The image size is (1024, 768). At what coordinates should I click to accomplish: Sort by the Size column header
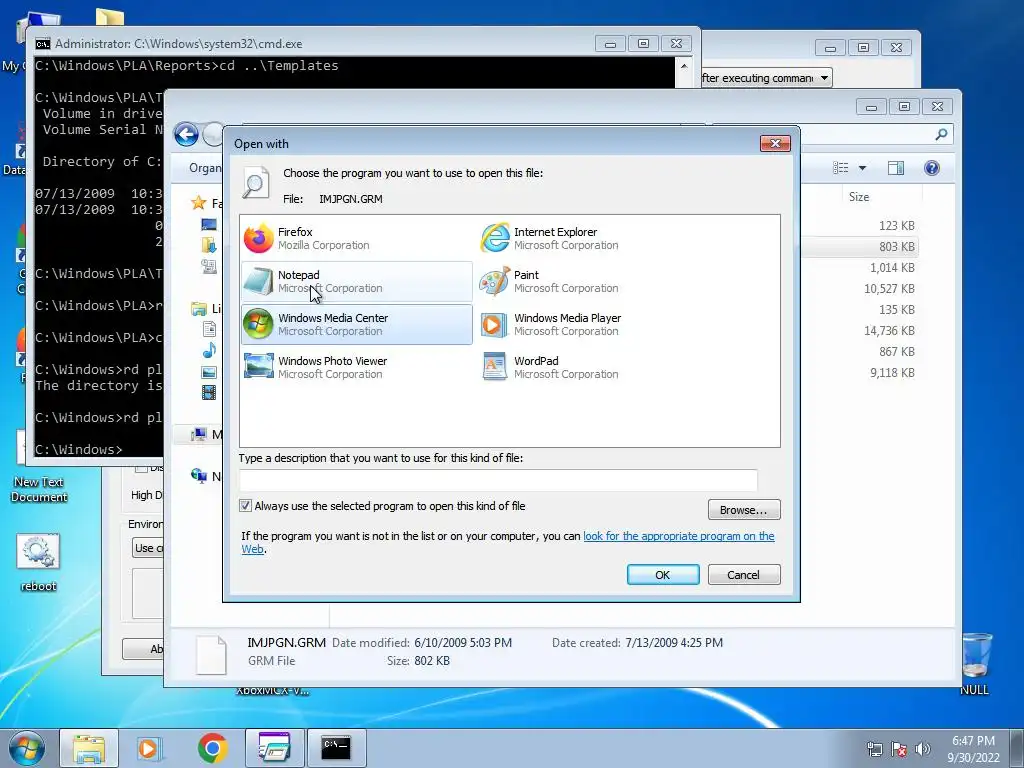[x=858, y=197]
